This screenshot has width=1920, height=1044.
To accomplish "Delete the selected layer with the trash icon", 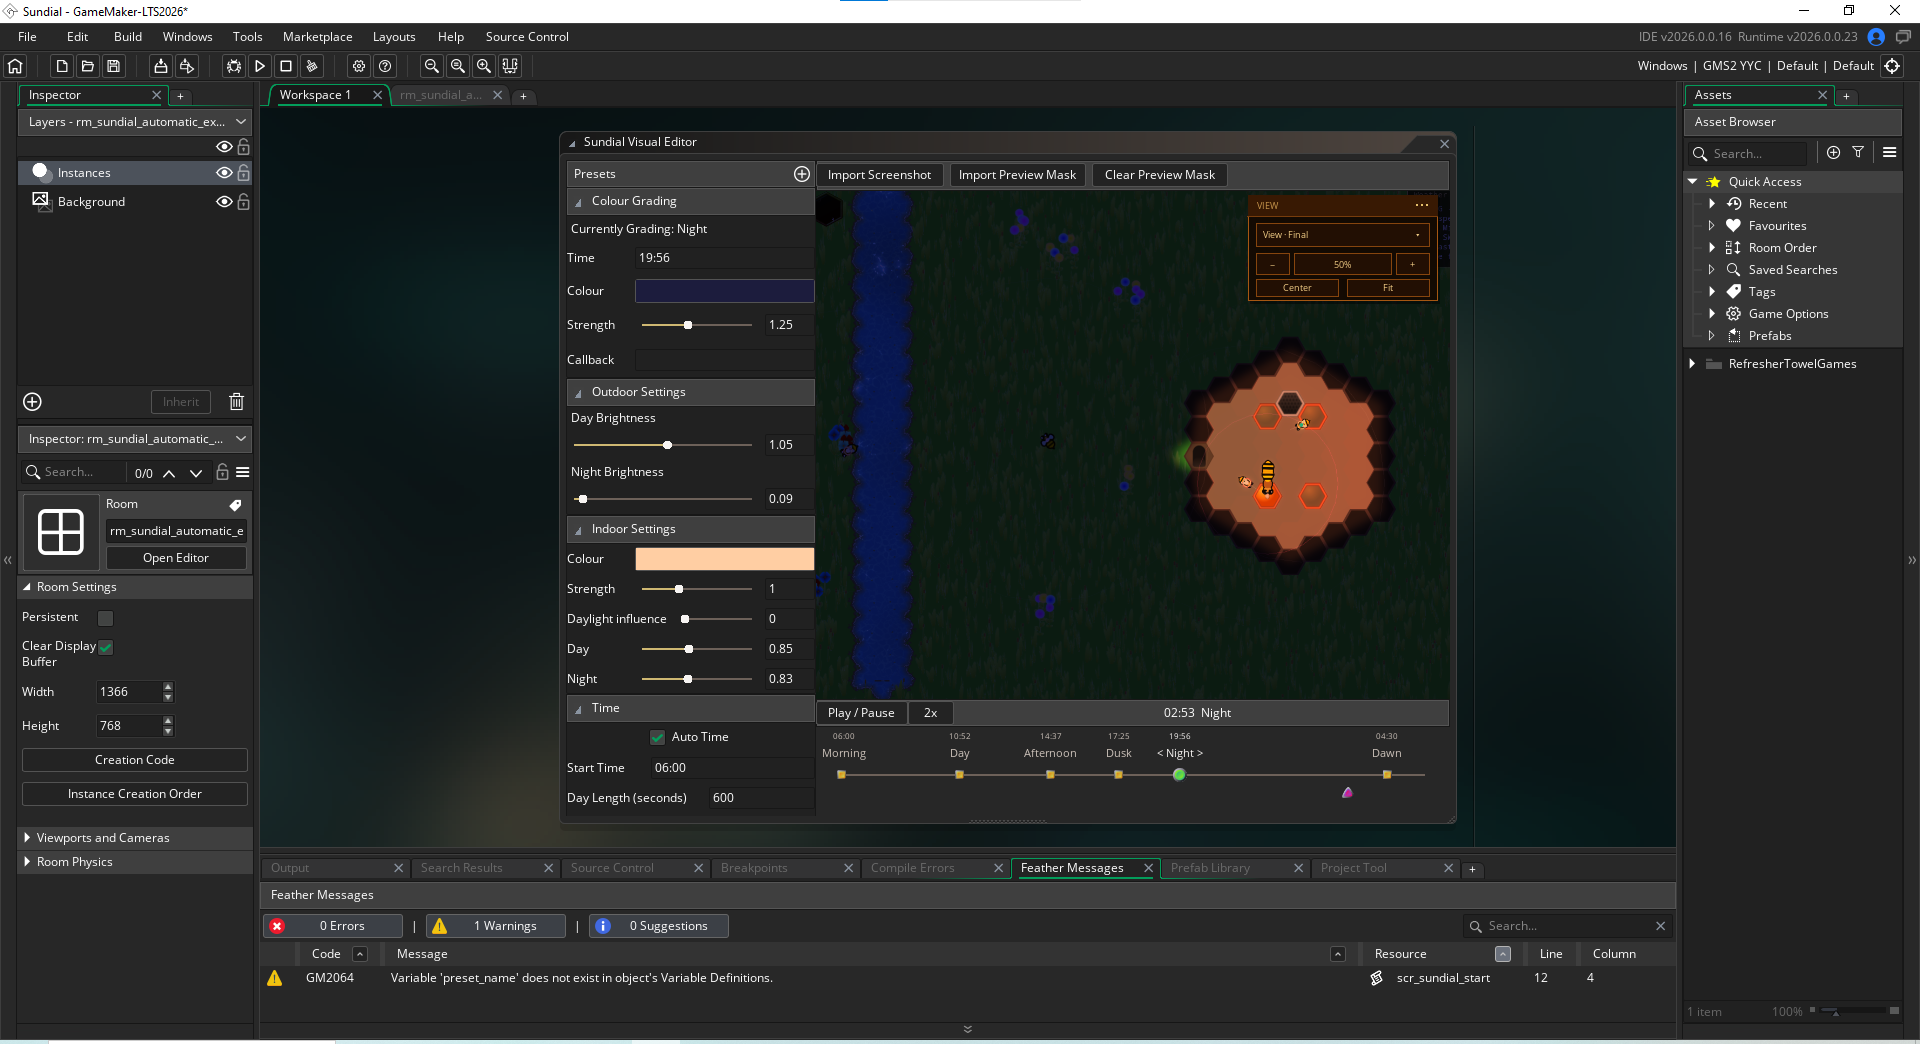I will pyautogui.click(x=236, y=402).
